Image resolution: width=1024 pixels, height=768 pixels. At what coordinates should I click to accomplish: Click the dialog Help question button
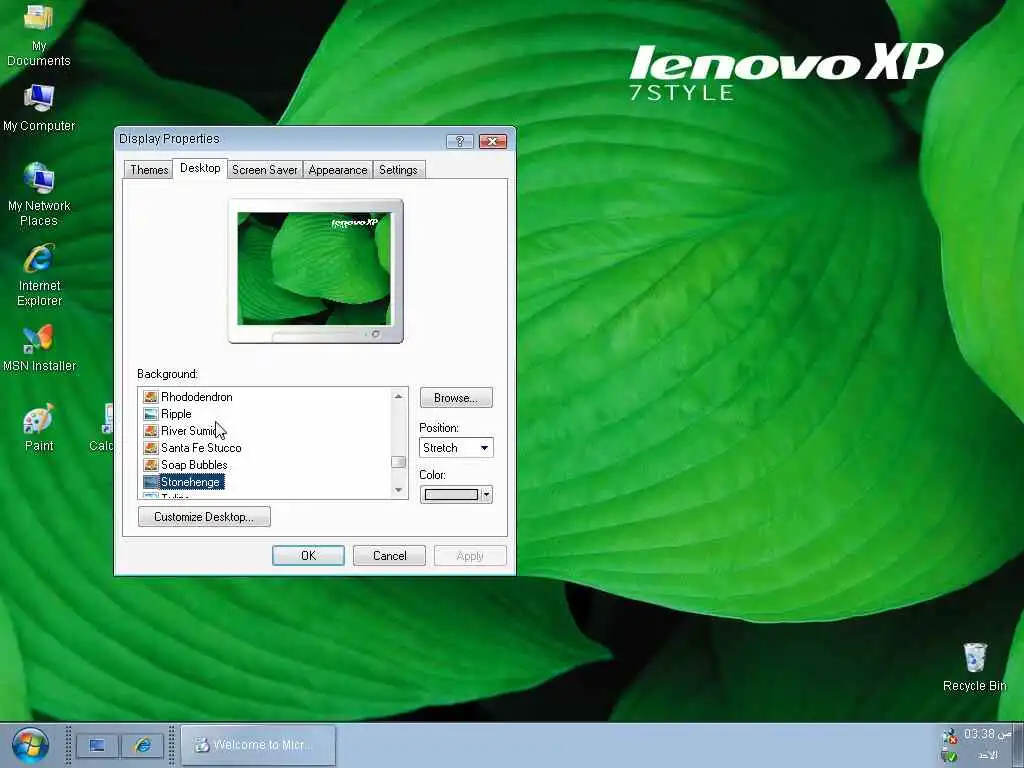tap(460, 142)
